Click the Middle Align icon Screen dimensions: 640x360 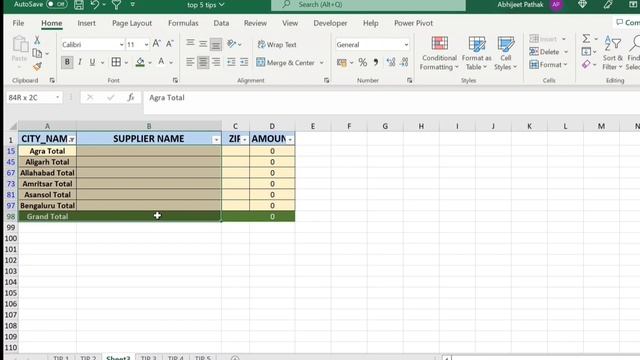click(203, 44)
